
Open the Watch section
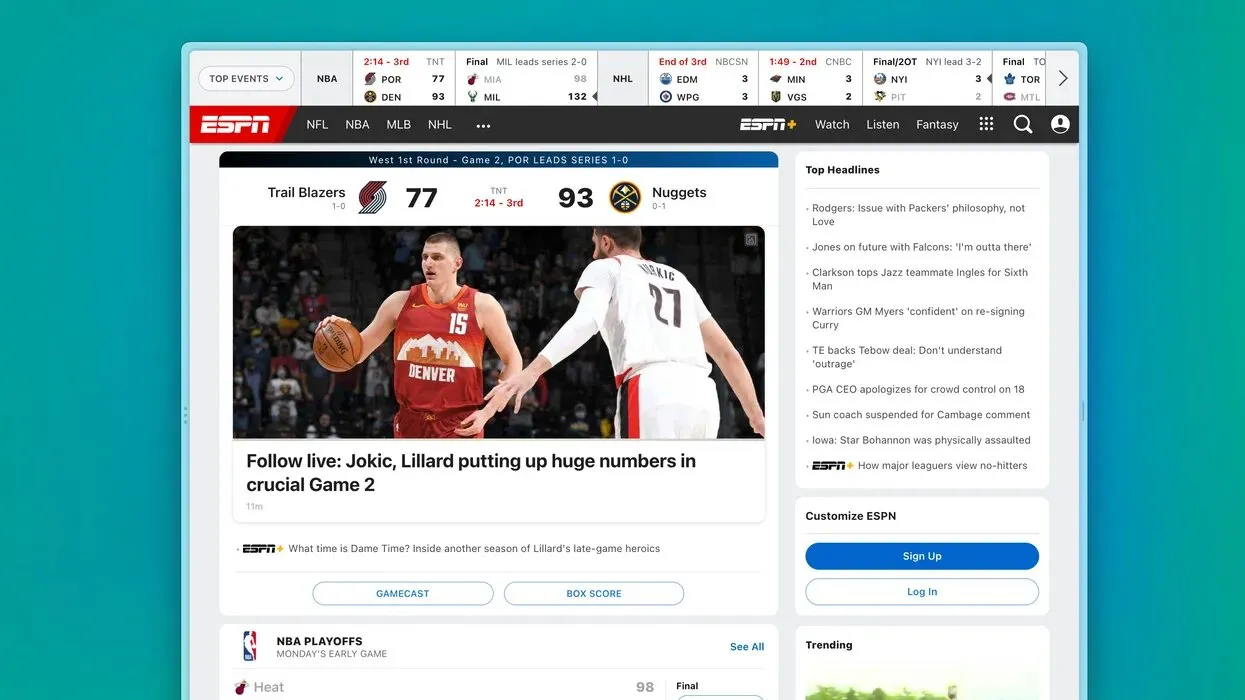pos(832,125)
